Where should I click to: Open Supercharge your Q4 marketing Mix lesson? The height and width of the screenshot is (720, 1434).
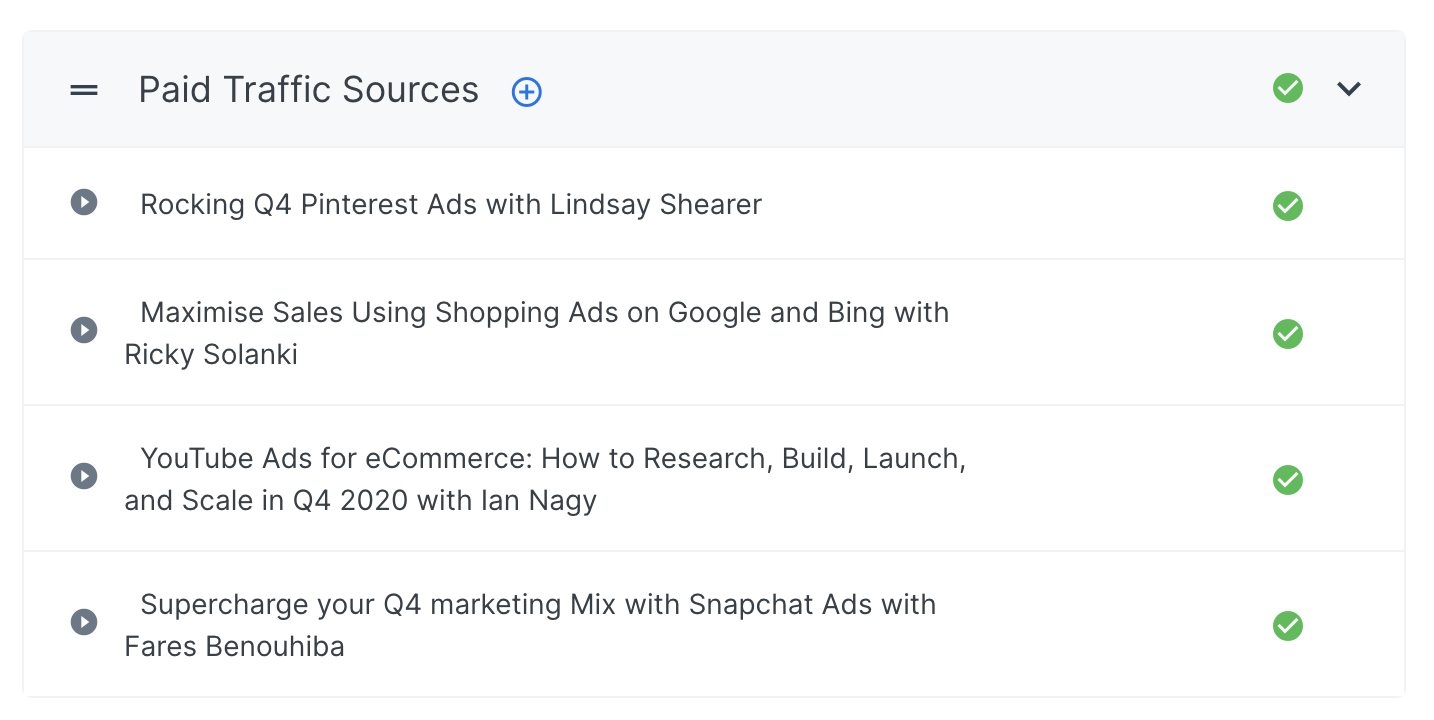click(x=530, y=625)
